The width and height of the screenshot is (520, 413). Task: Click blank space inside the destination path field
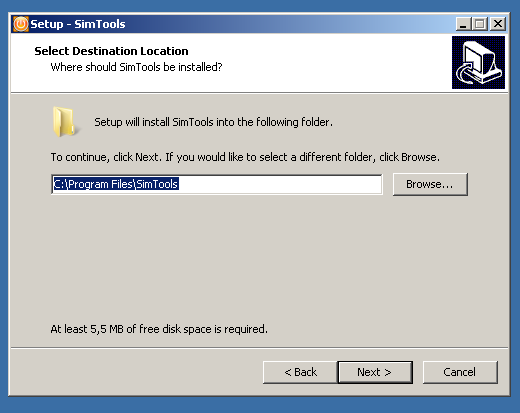(x=280, y=184)
